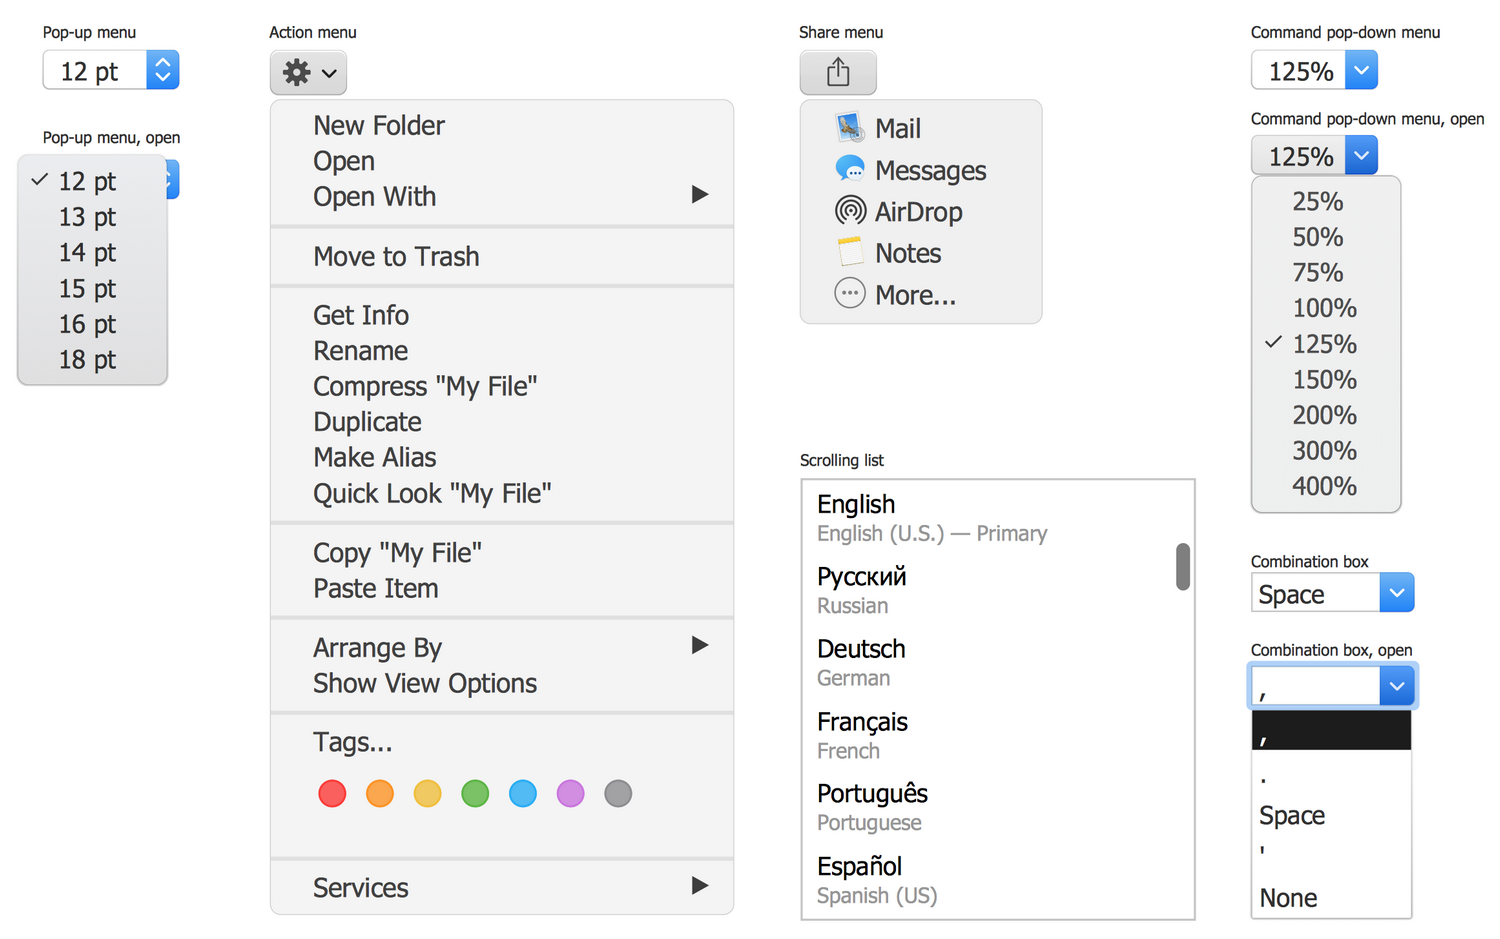Choose Mail in the share menu
The height and width of the screenshot is (939, 1500).
click(897, 129)
